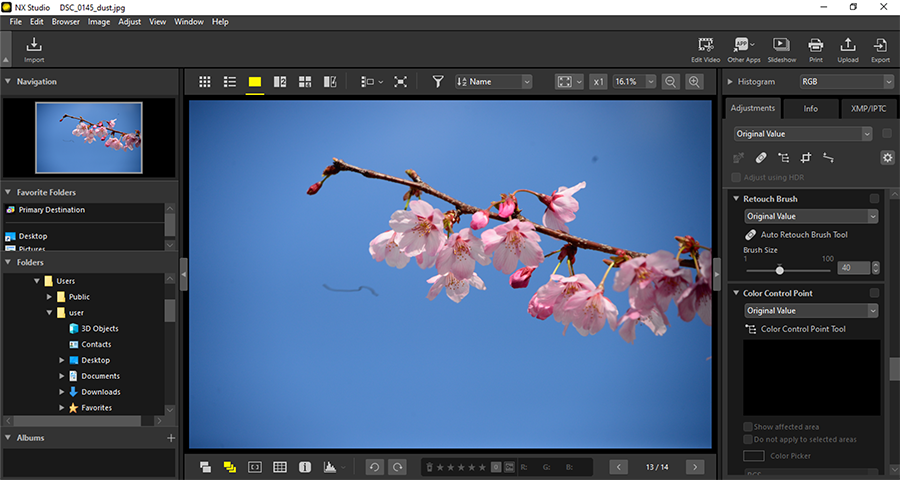Viewport: 900px width, 480px height.
Task: Click the Auto Retouch Brush Tool button
Action: 797,234
